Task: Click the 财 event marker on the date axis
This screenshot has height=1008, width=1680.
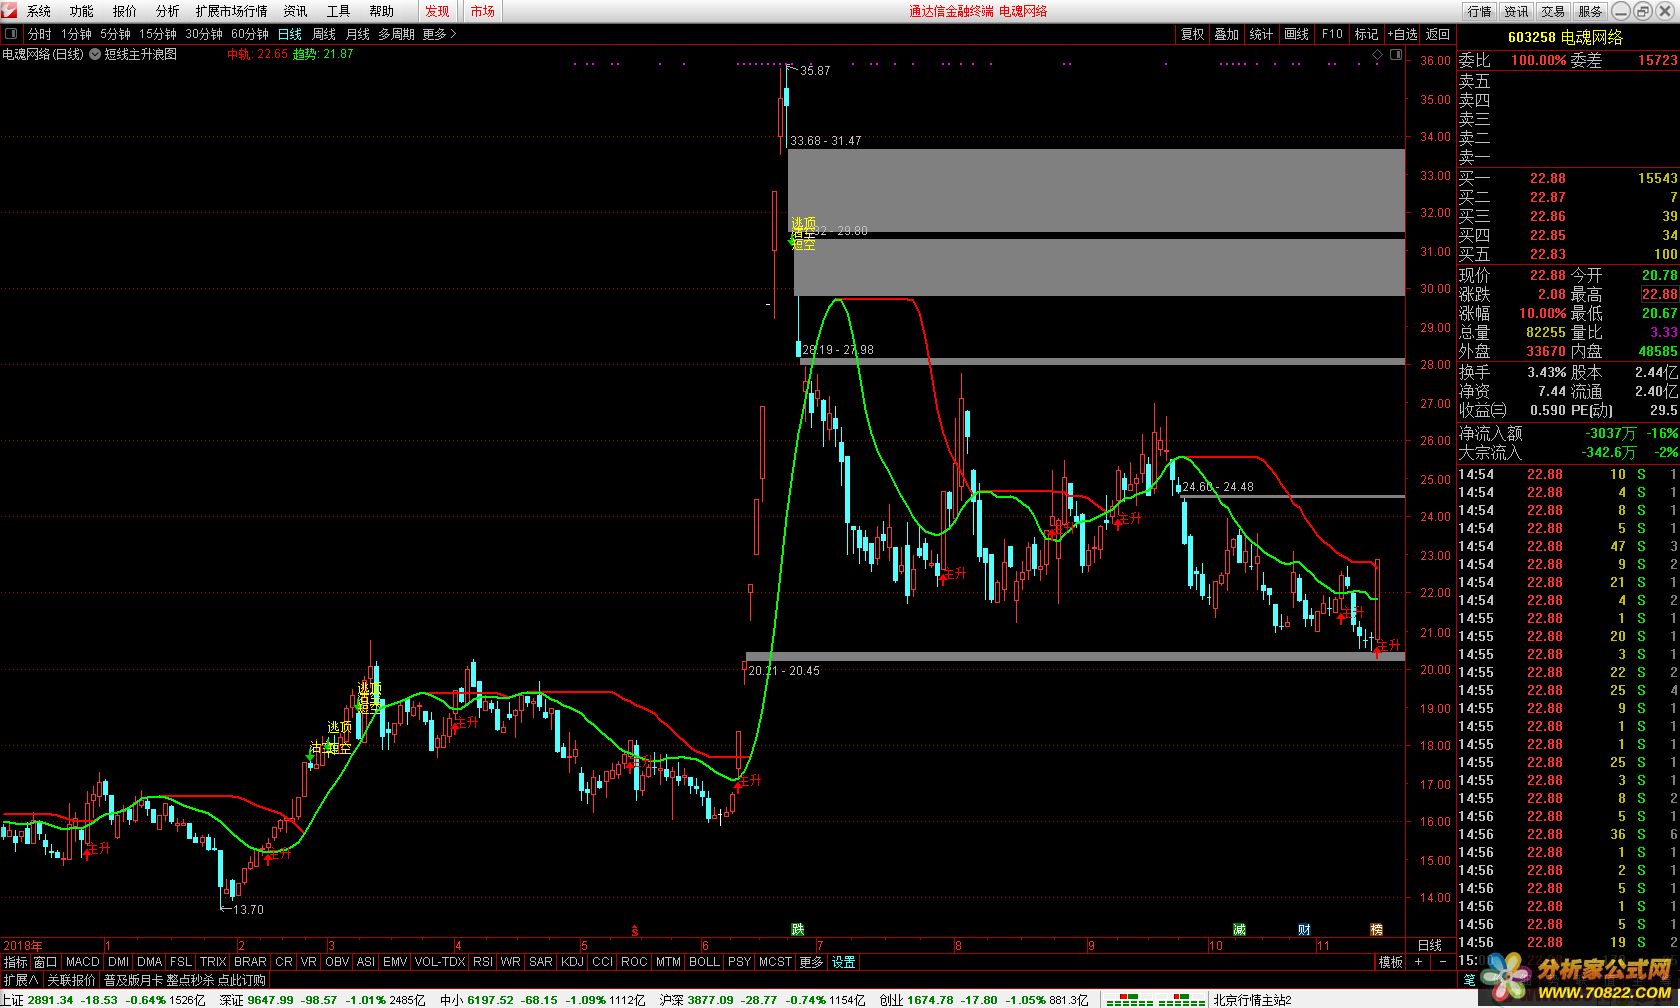Action: pos(1304,929)
